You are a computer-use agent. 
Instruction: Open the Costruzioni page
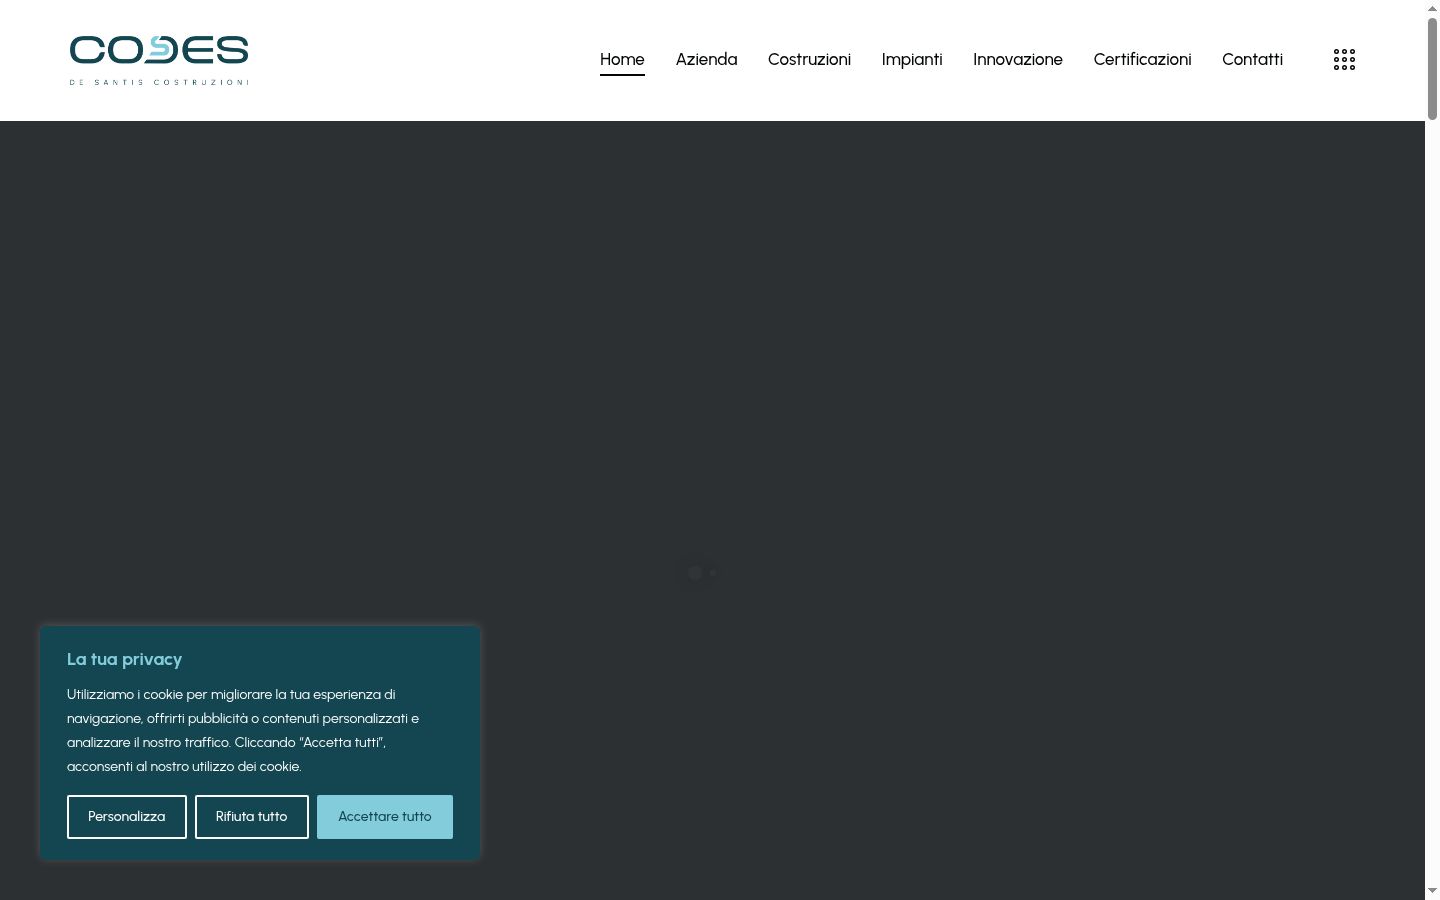pyautogui.click(x=809, y=60)
